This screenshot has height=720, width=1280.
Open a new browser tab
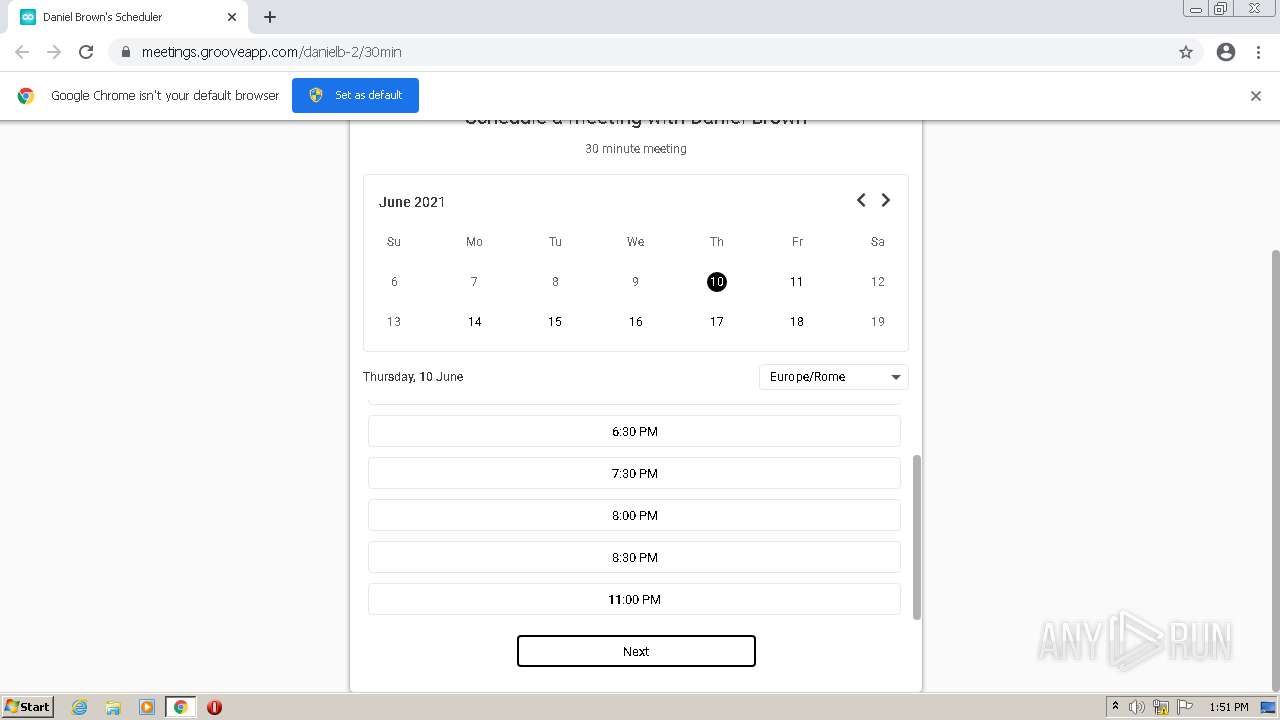[x=270, y=17]
